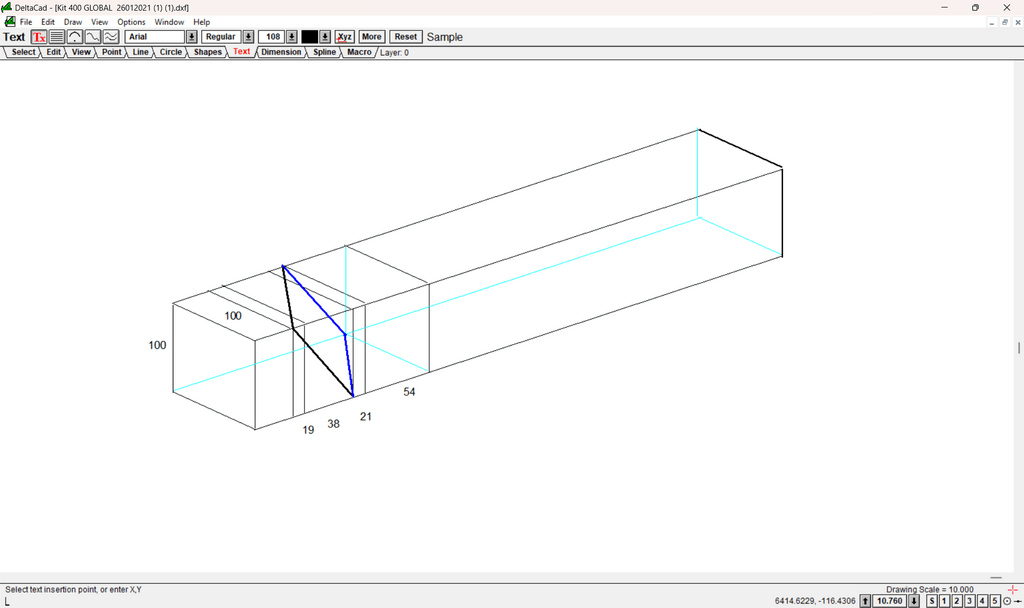This screenshot has width=1024, height=608.
Task: Open the font name dropdown arrow next to Arial
Action: point(191,37)
